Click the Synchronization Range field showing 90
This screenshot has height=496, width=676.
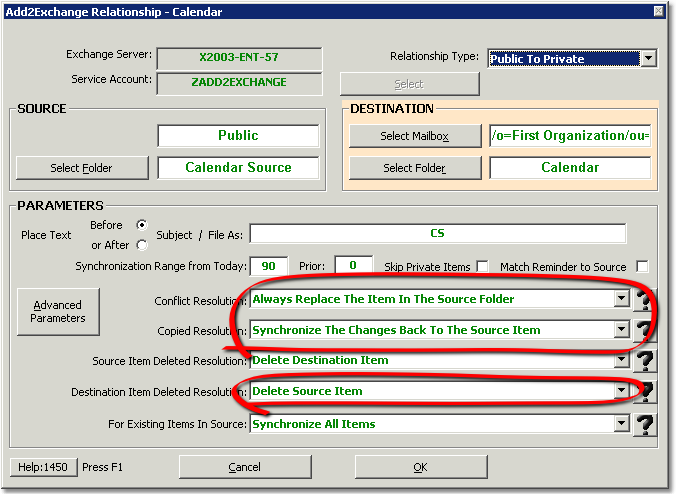point(269,266)
